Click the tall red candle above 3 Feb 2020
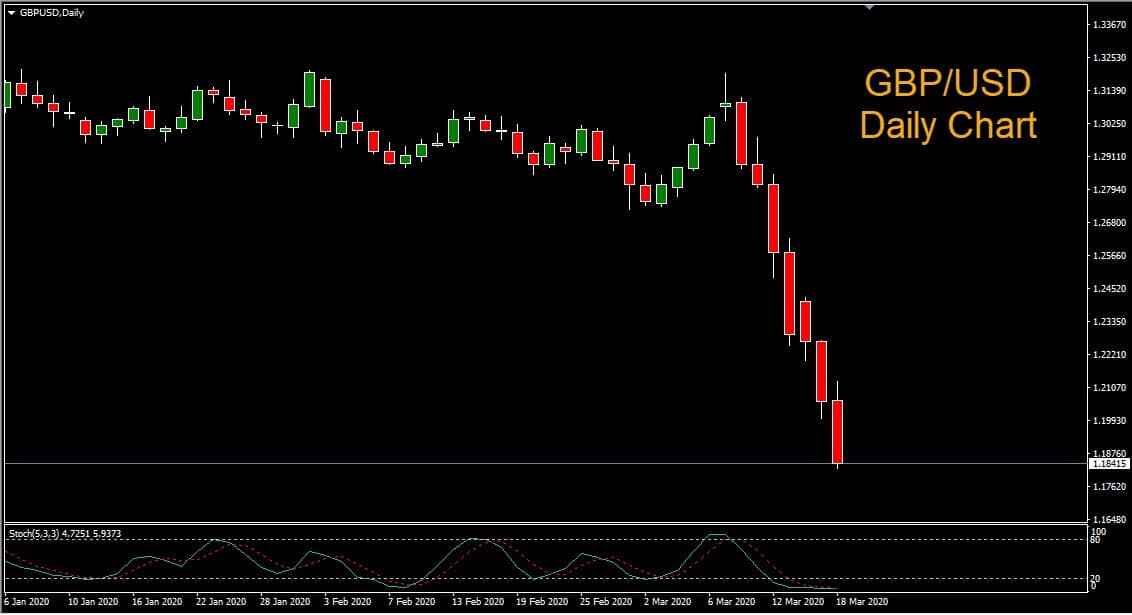1132x615 pixels. coord(325,105)
